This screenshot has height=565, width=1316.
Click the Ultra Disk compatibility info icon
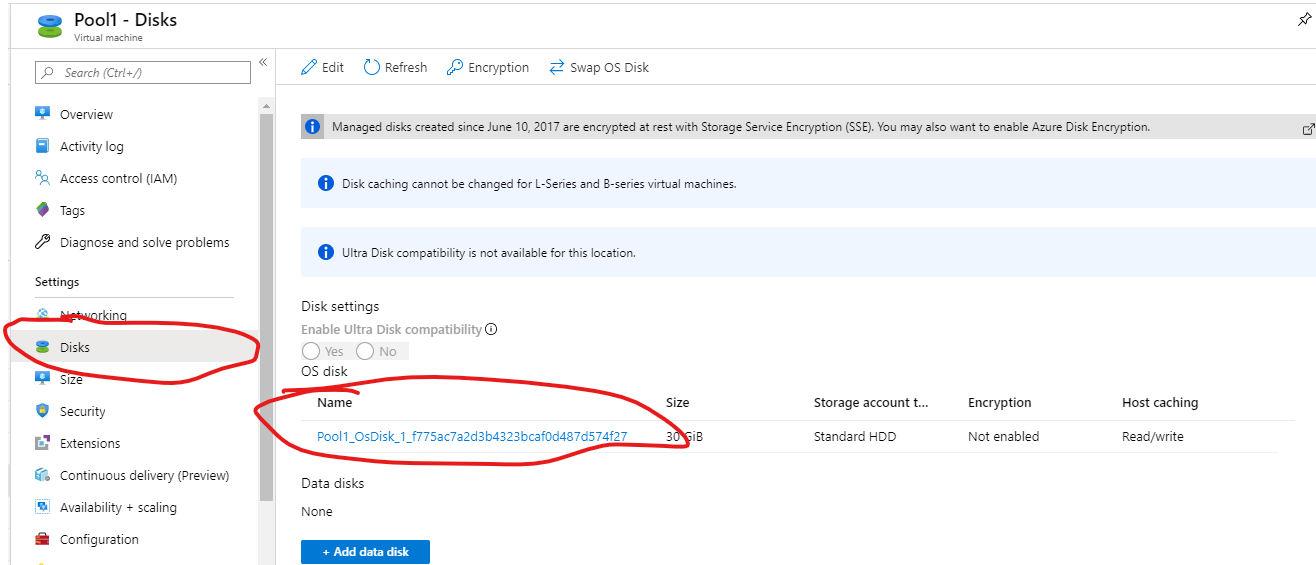pos(491,330)
